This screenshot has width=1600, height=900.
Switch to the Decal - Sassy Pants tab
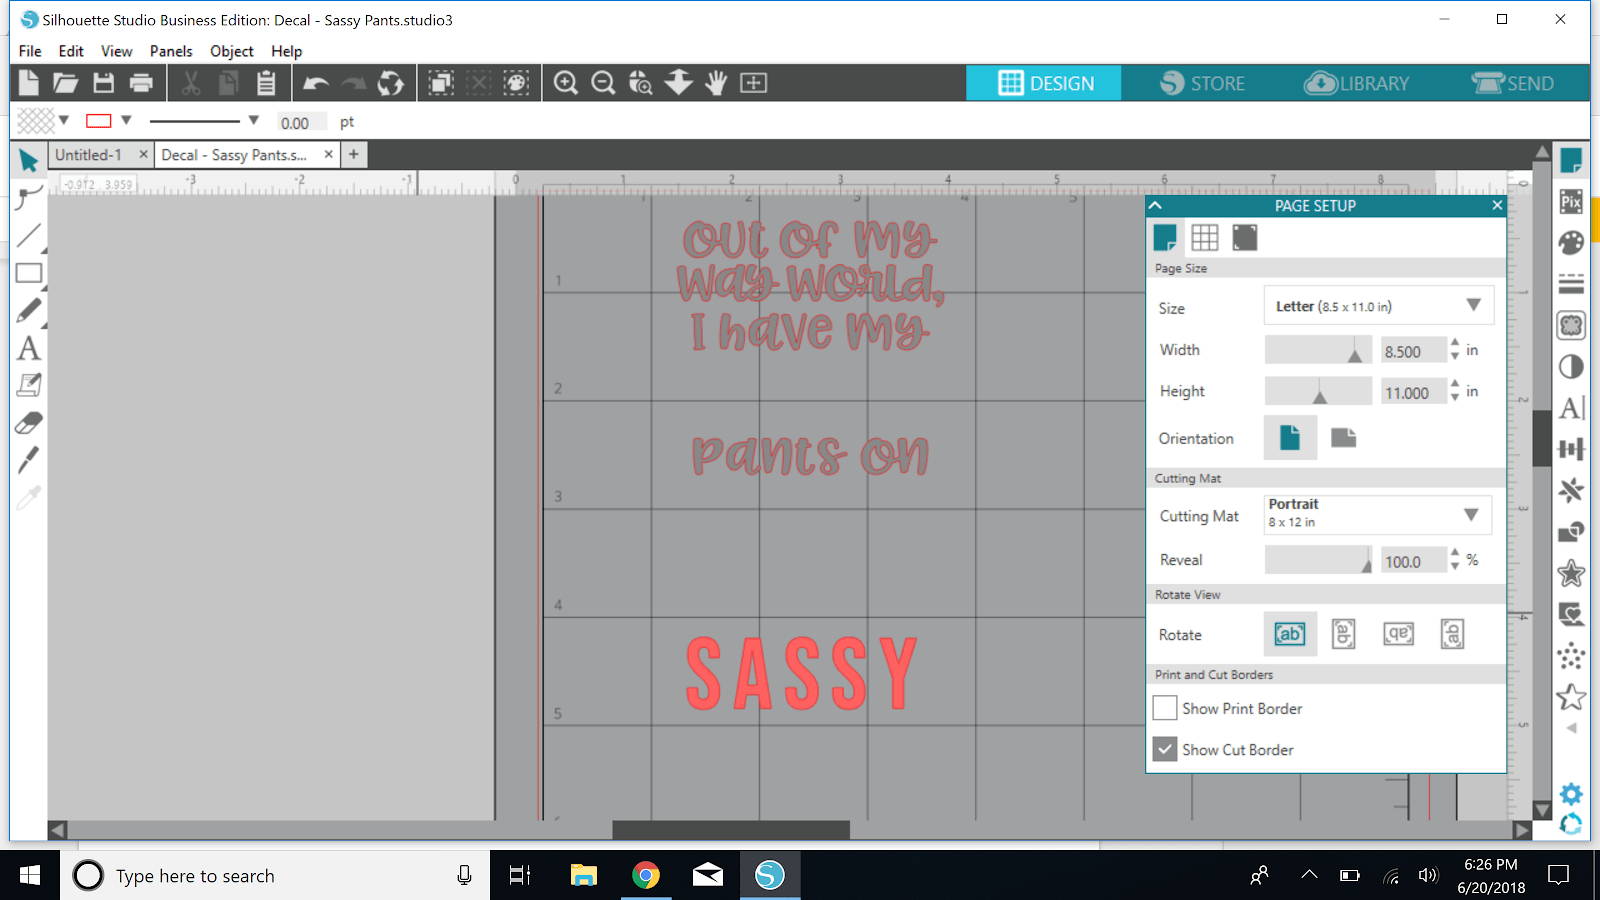point(235,155)
